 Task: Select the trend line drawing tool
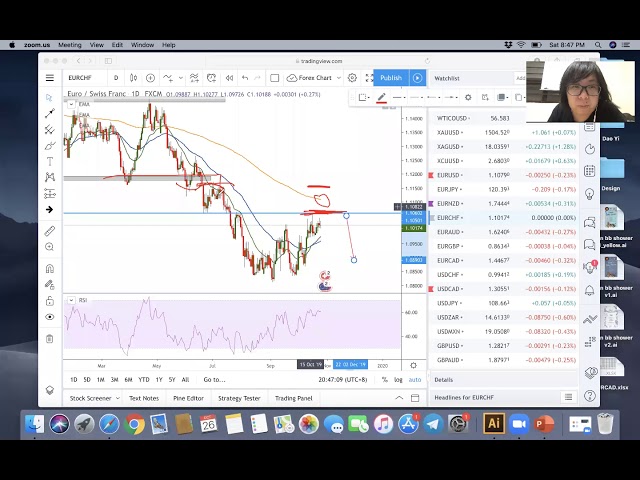coord(49,113)
